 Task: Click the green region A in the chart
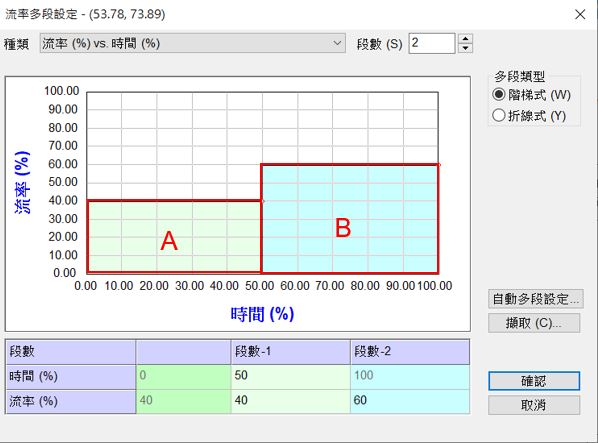point(174,236)
